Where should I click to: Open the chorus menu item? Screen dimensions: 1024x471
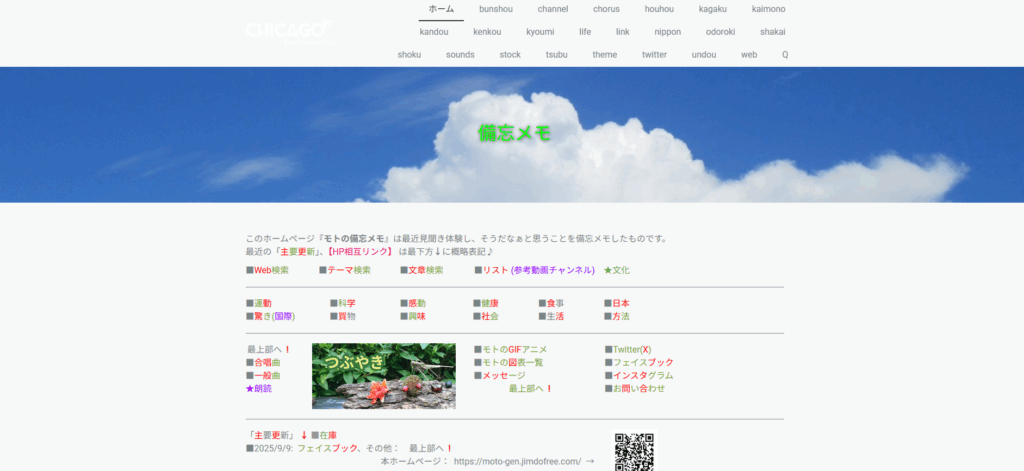coord(606,9)
